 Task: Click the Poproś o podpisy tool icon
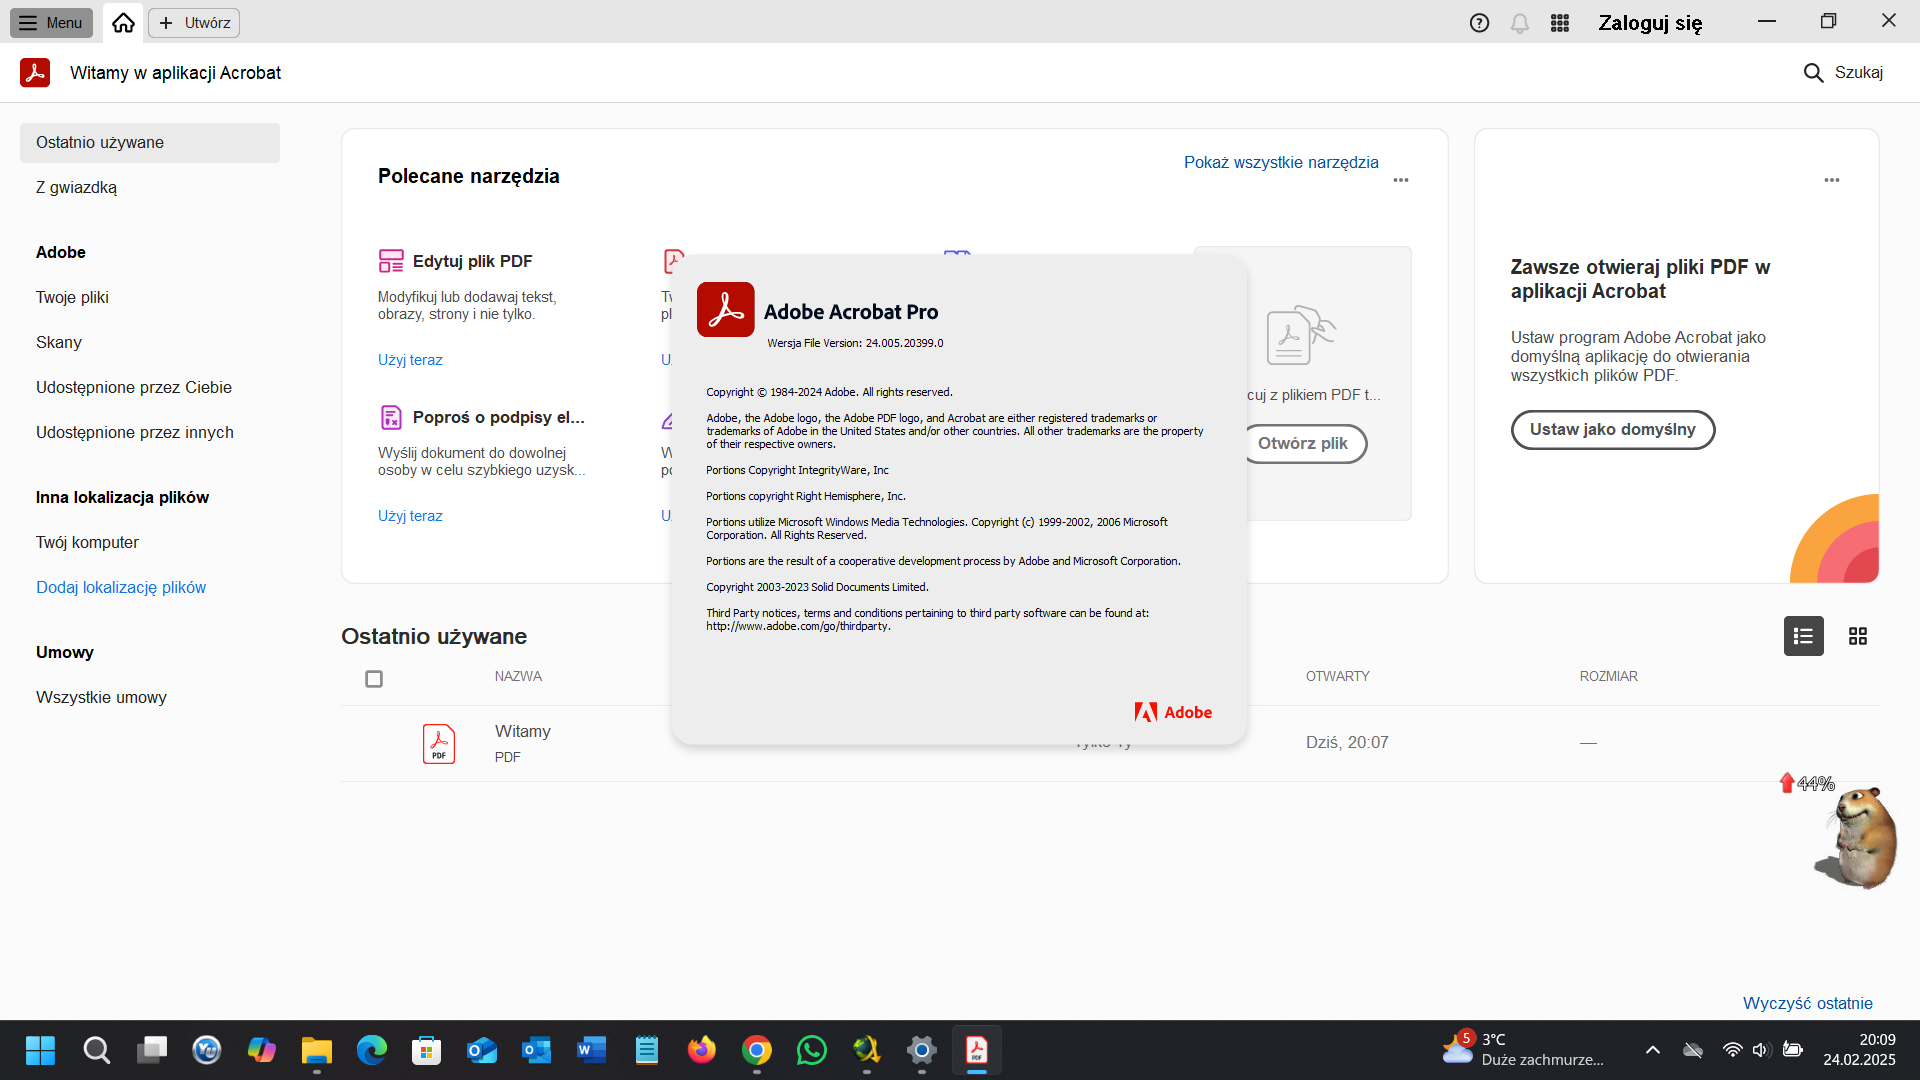[x=391, y=417]
